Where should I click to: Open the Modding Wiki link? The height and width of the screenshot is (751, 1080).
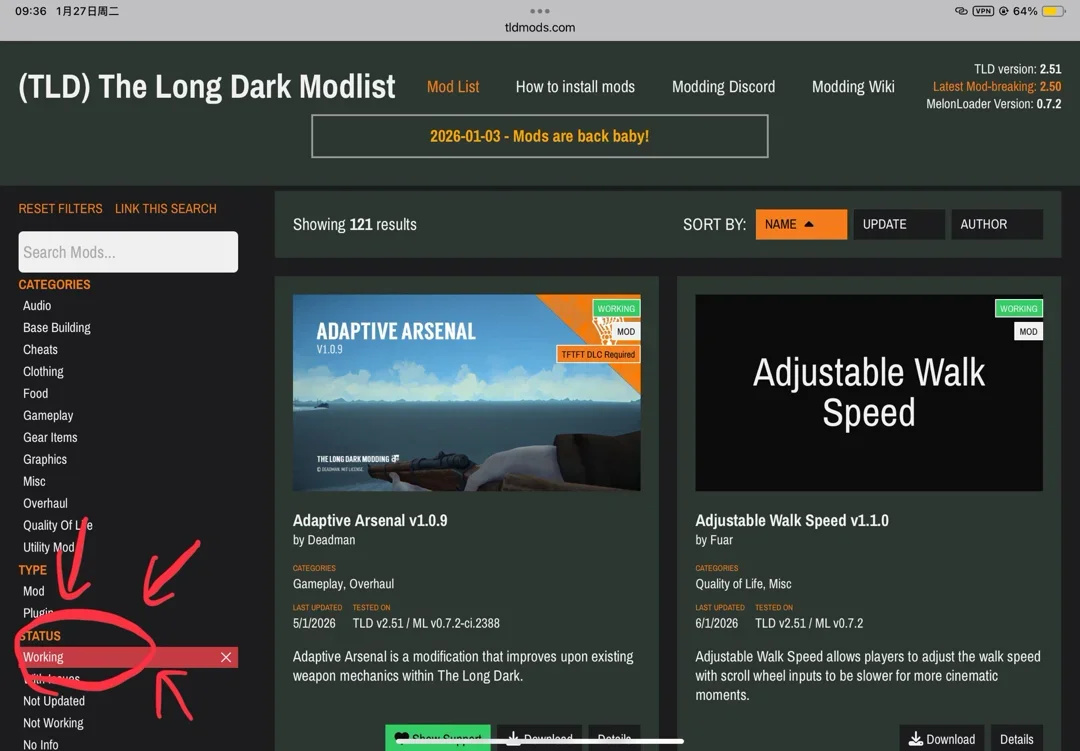click(x=853, y=87)
